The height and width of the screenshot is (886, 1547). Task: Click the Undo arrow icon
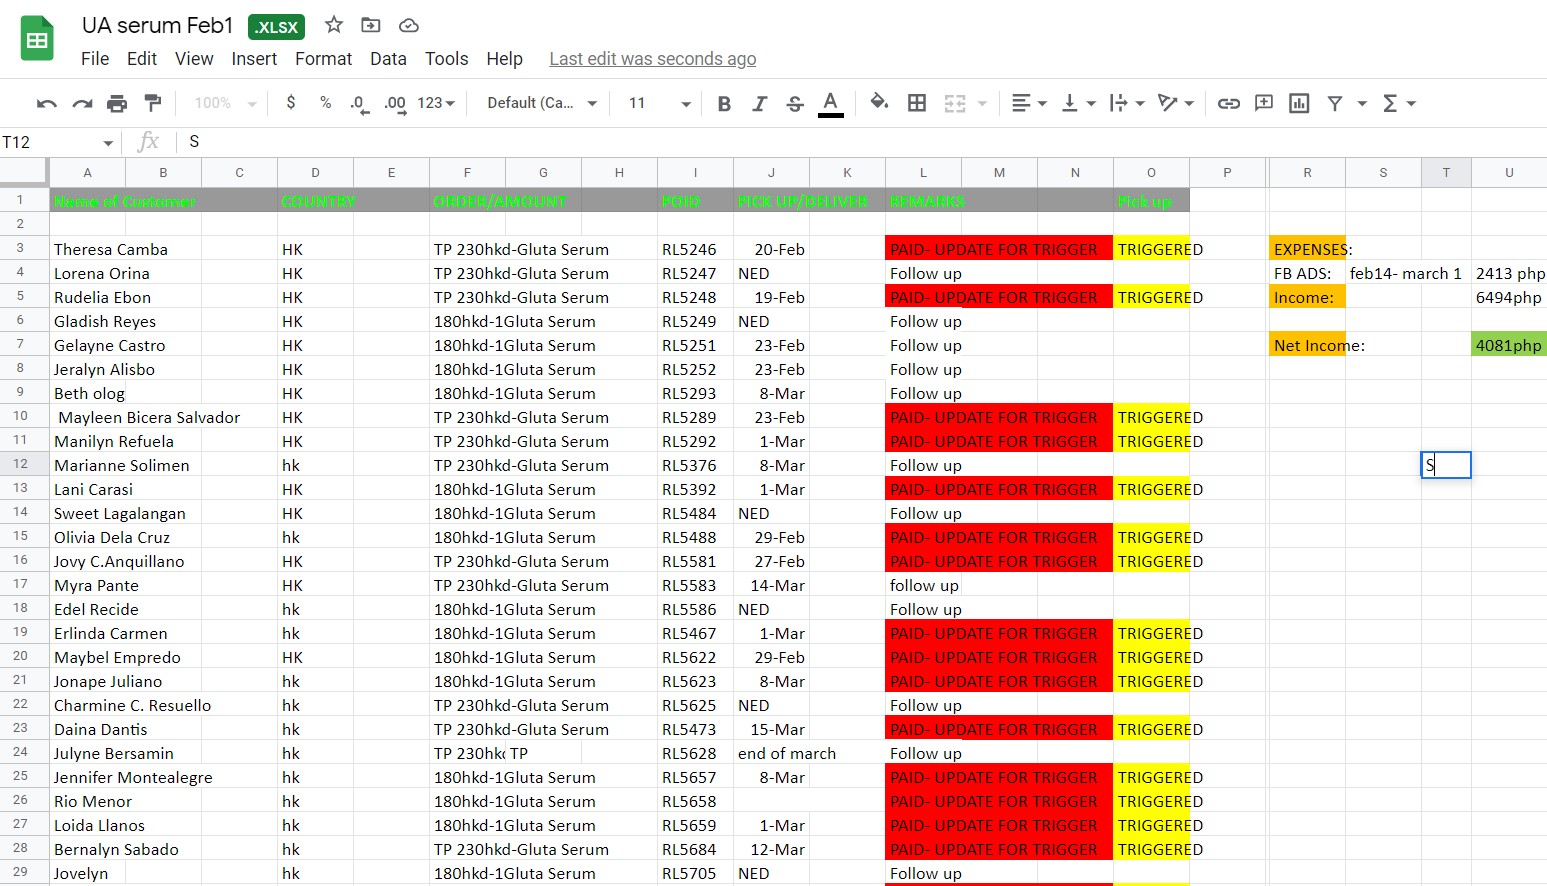[46, 103]
